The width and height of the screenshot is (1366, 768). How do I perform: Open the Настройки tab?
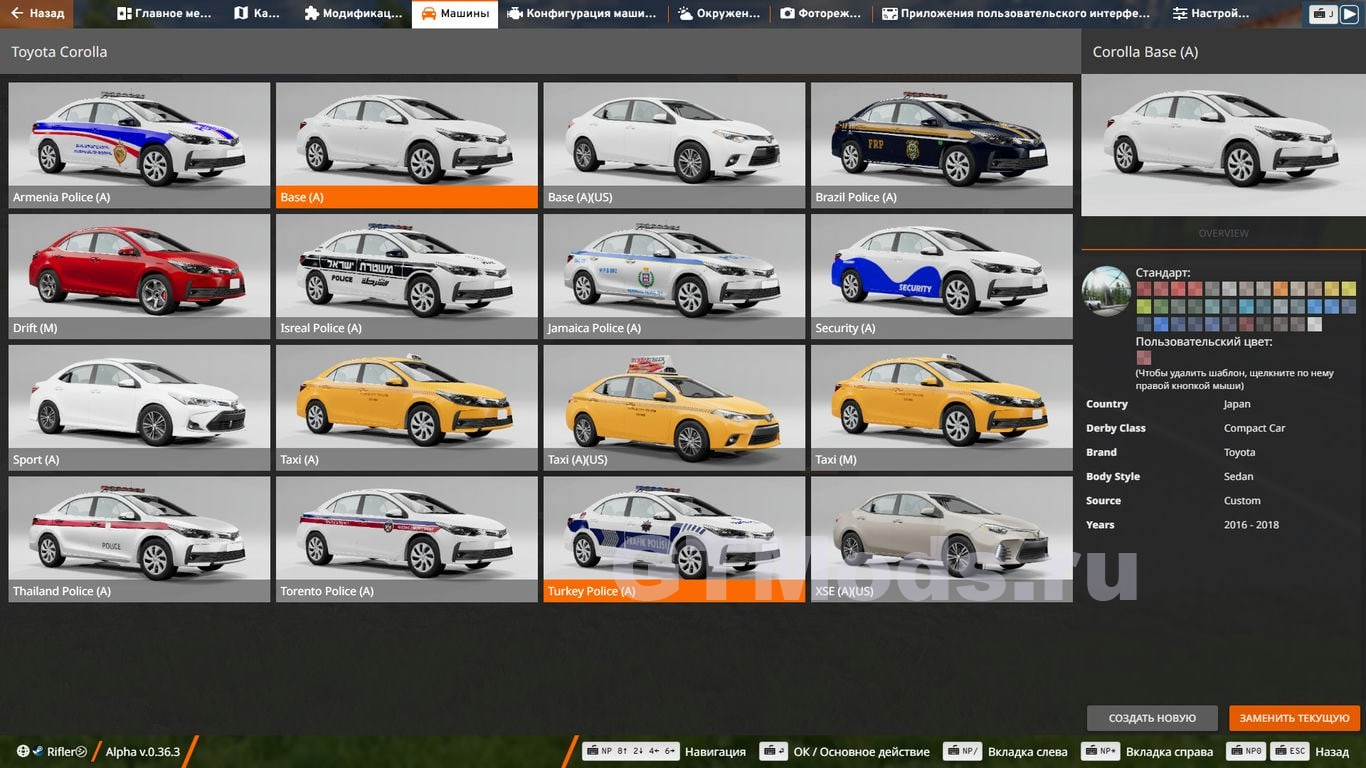(x=1211, y=14)
